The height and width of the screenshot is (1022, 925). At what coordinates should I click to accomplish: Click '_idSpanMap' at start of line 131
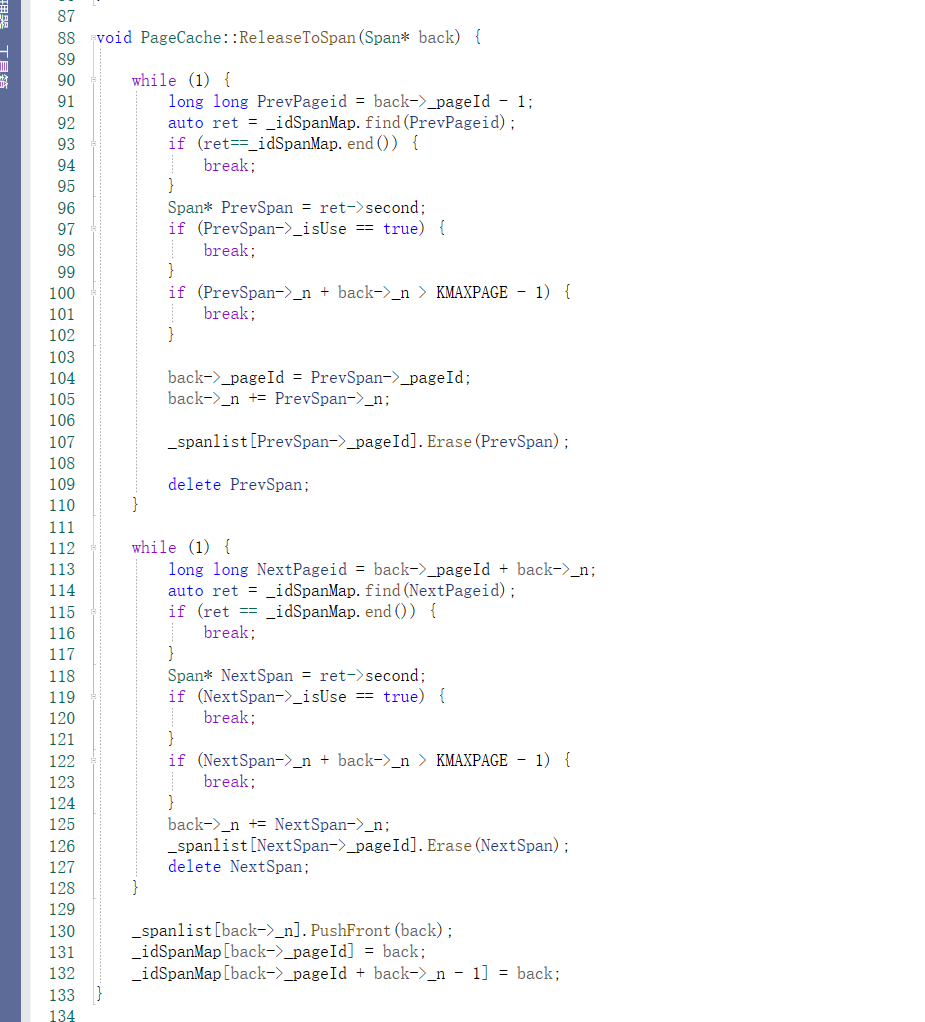click(177, 952)
